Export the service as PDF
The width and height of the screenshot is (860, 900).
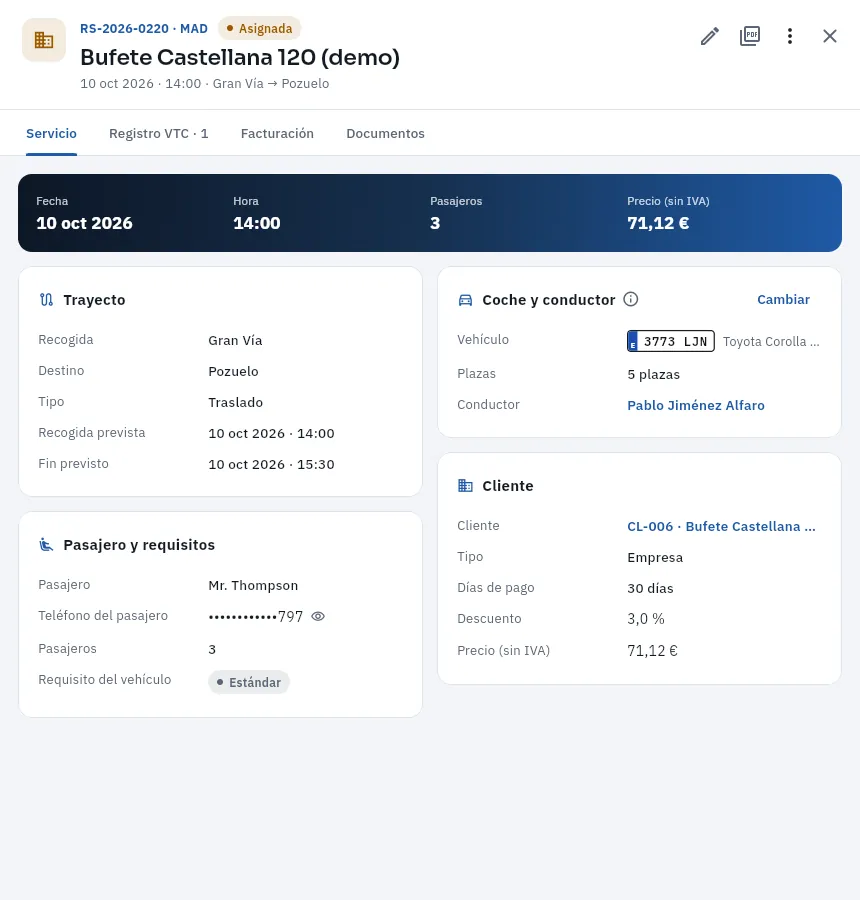(750, 36)
